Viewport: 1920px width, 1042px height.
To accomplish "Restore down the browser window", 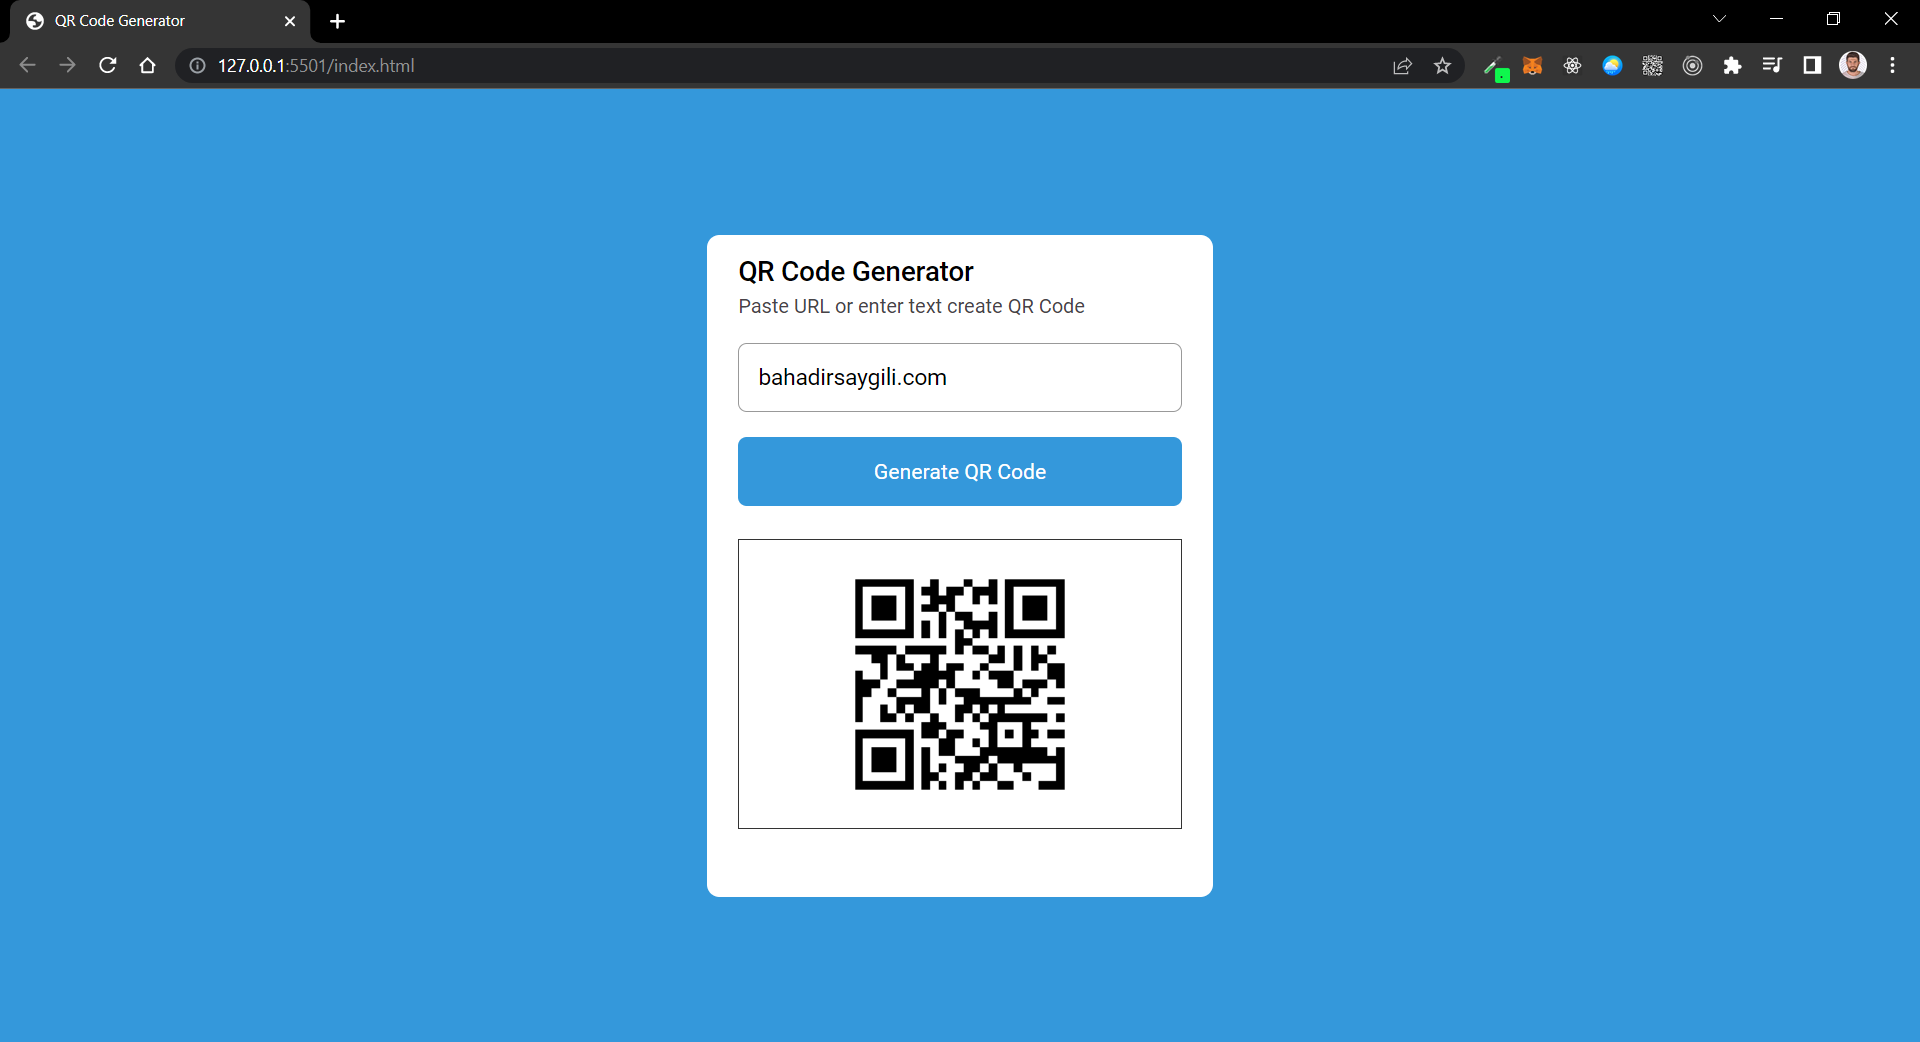I will coord(1833,19).
